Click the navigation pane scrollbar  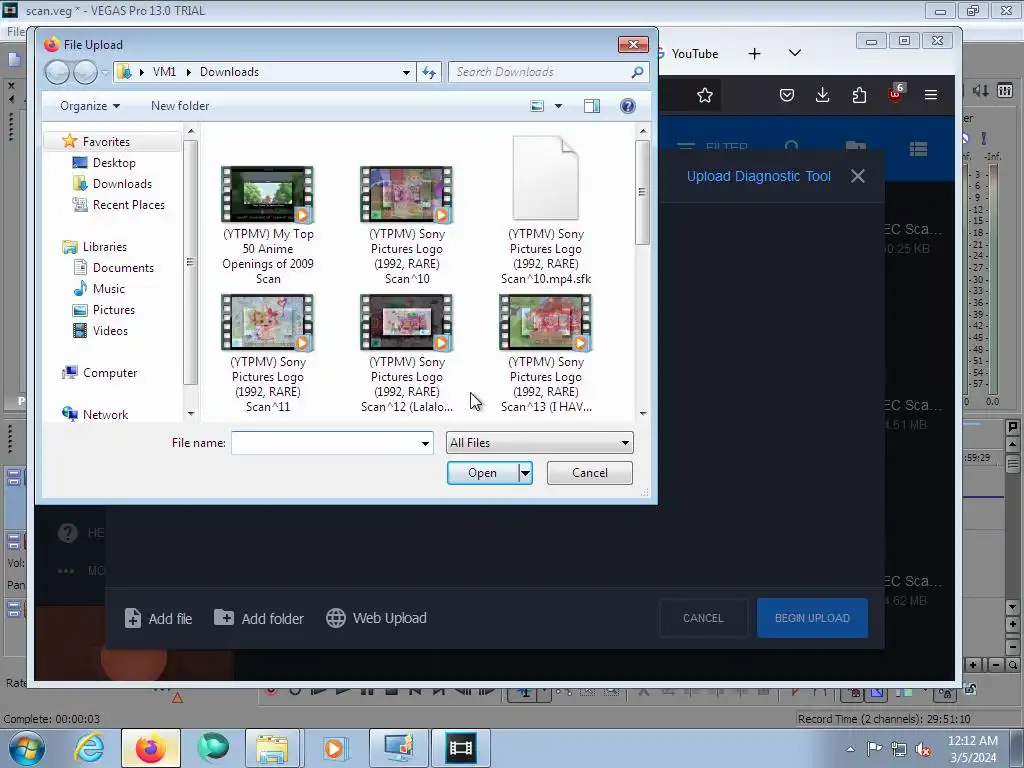click(190, 261)
